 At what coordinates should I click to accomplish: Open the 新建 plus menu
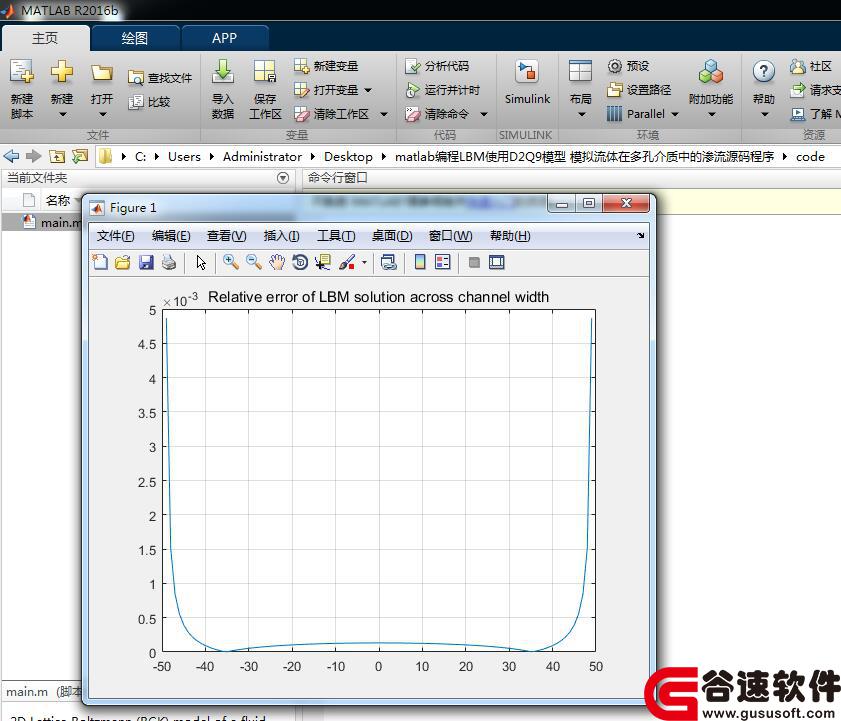(62, 89)
